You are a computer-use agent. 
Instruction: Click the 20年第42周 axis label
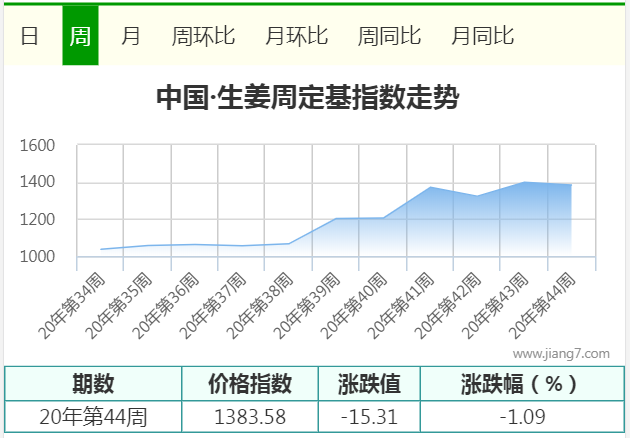(x=448, y=305)
